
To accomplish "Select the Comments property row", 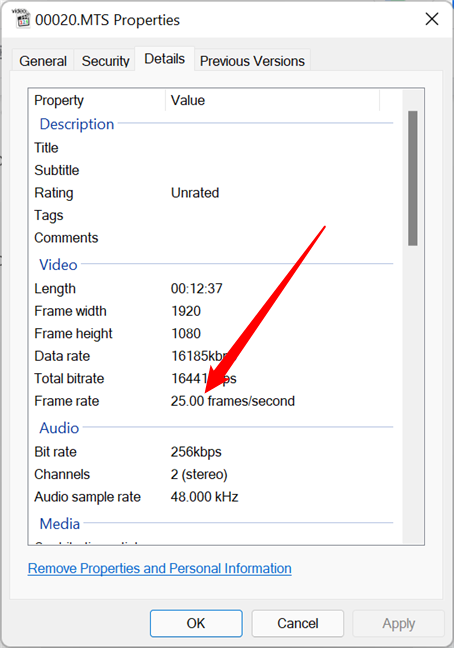I will click(x=213, y=238).
